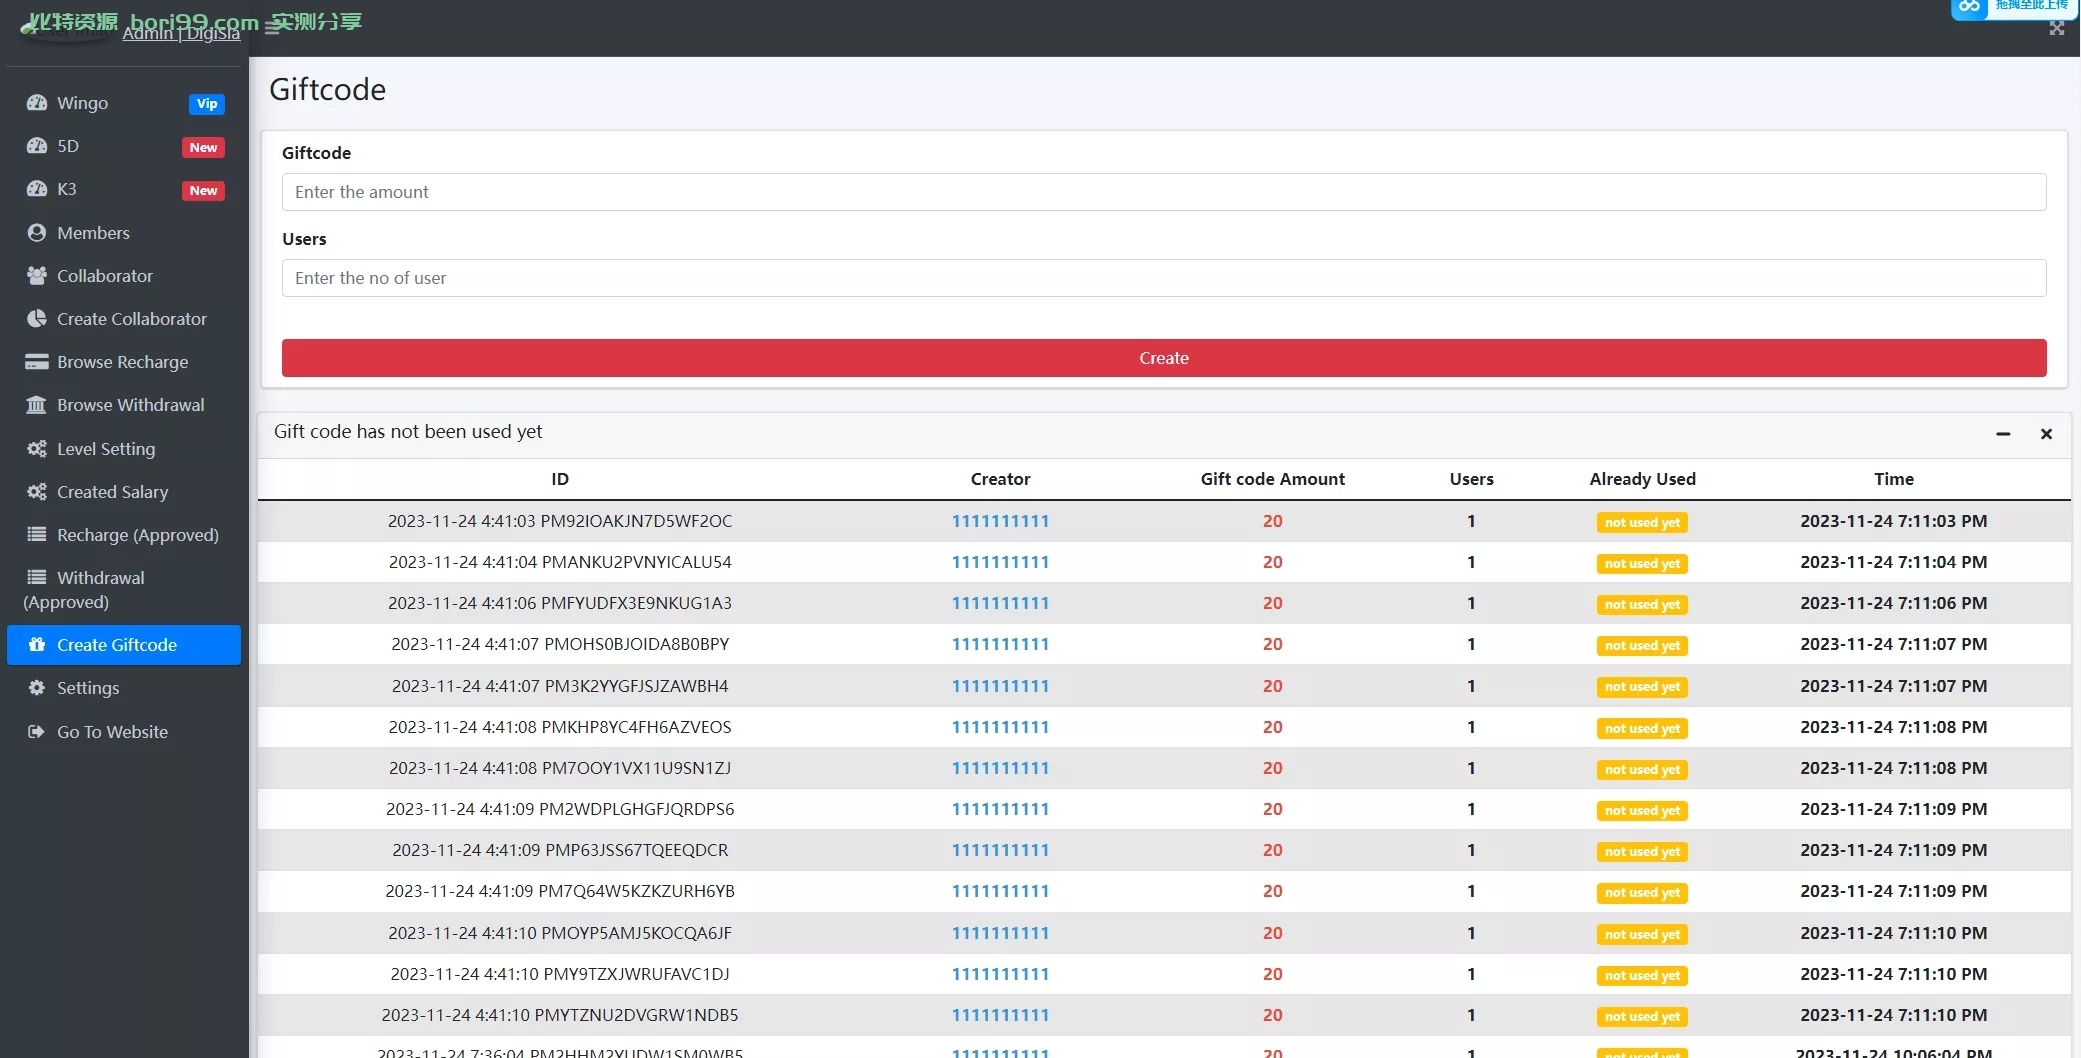The width and height of the screenshot is (2081, 1058).
Task: Open Browse Recharge page
Action: (124, 362)
